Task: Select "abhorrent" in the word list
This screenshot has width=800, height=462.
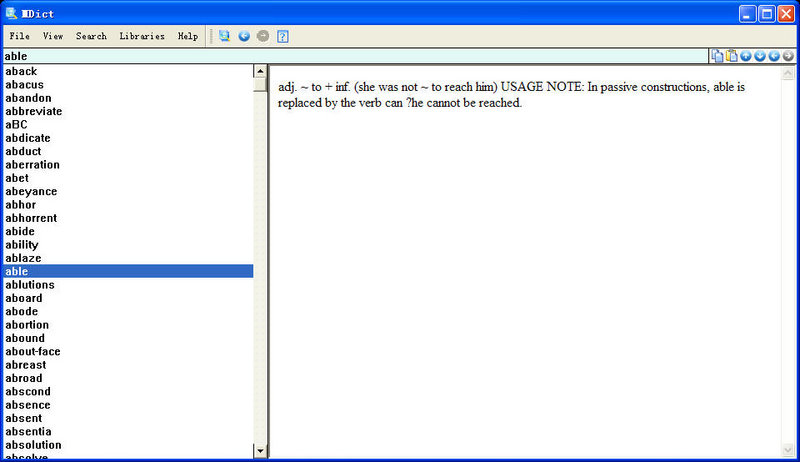Action: pyautogui.click(x=31, y=218)
